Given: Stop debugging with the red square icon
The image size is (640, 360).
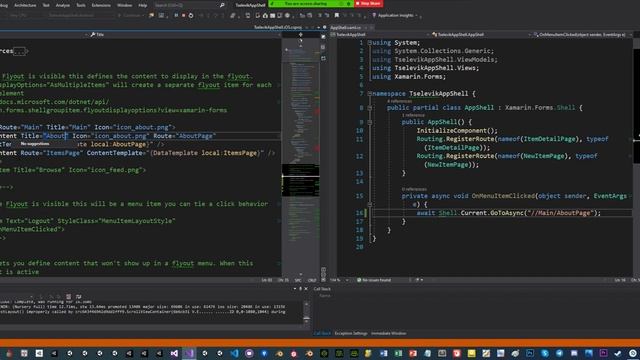Looking at the screenshot, I should (183, 16).
